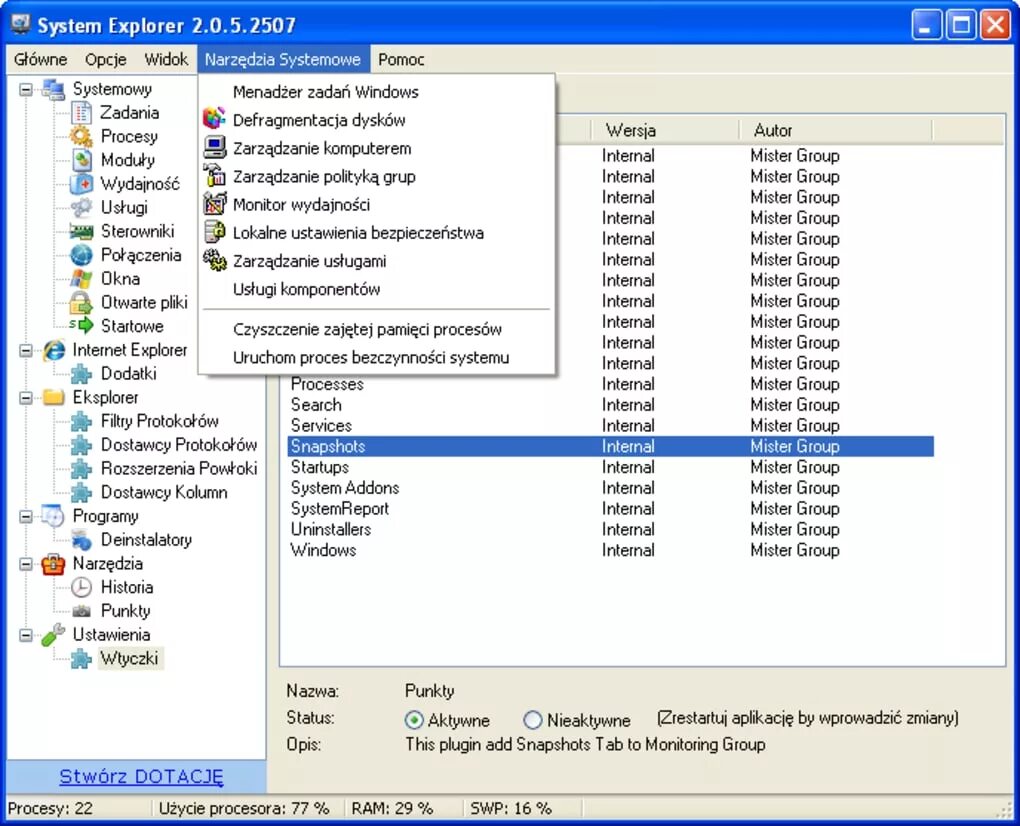Choose Czyszczenie zajętej pamięci procesów

[377, 329]
